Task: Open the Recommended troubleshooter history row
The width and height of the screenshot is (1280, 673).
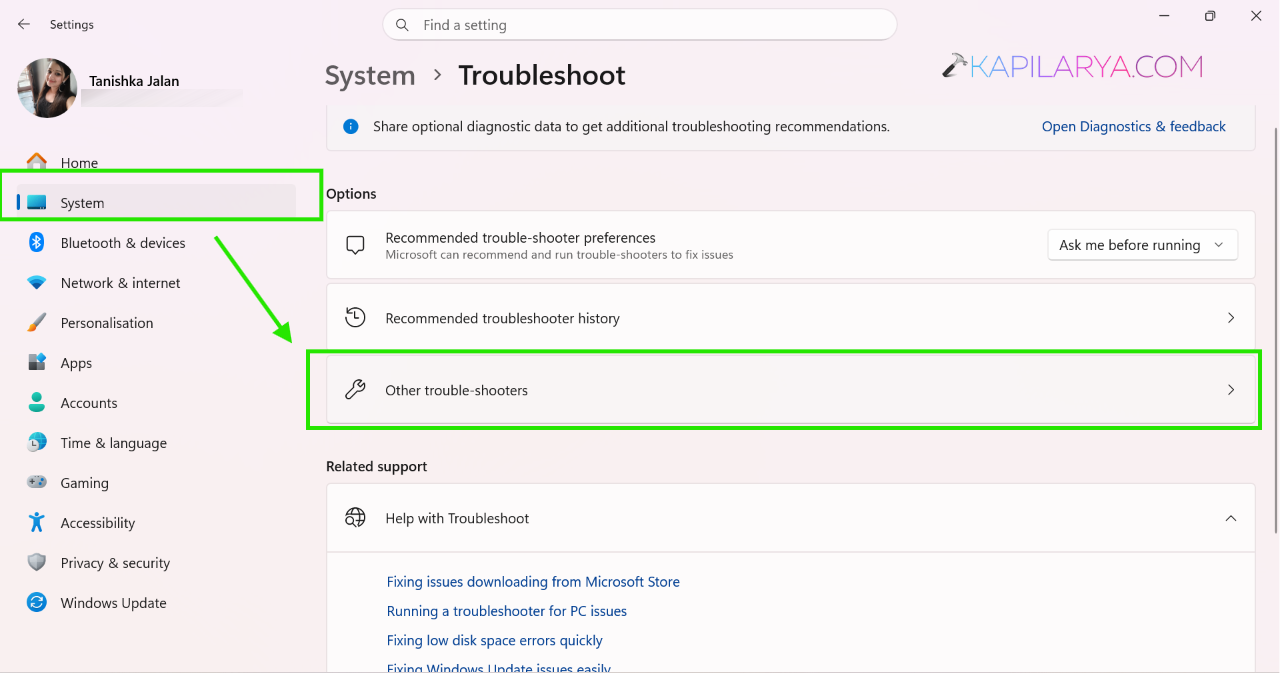Action: tap(790, 318)
